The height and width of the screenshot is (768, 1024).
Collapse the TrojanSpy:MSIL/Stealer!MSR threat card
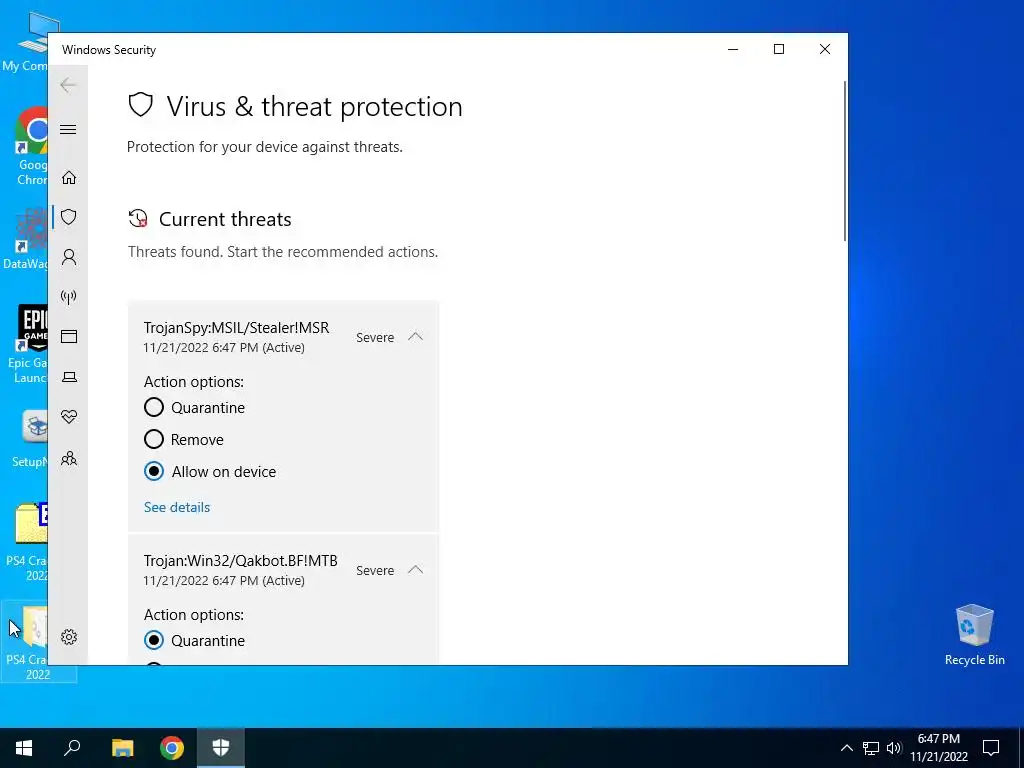point(415,337)
